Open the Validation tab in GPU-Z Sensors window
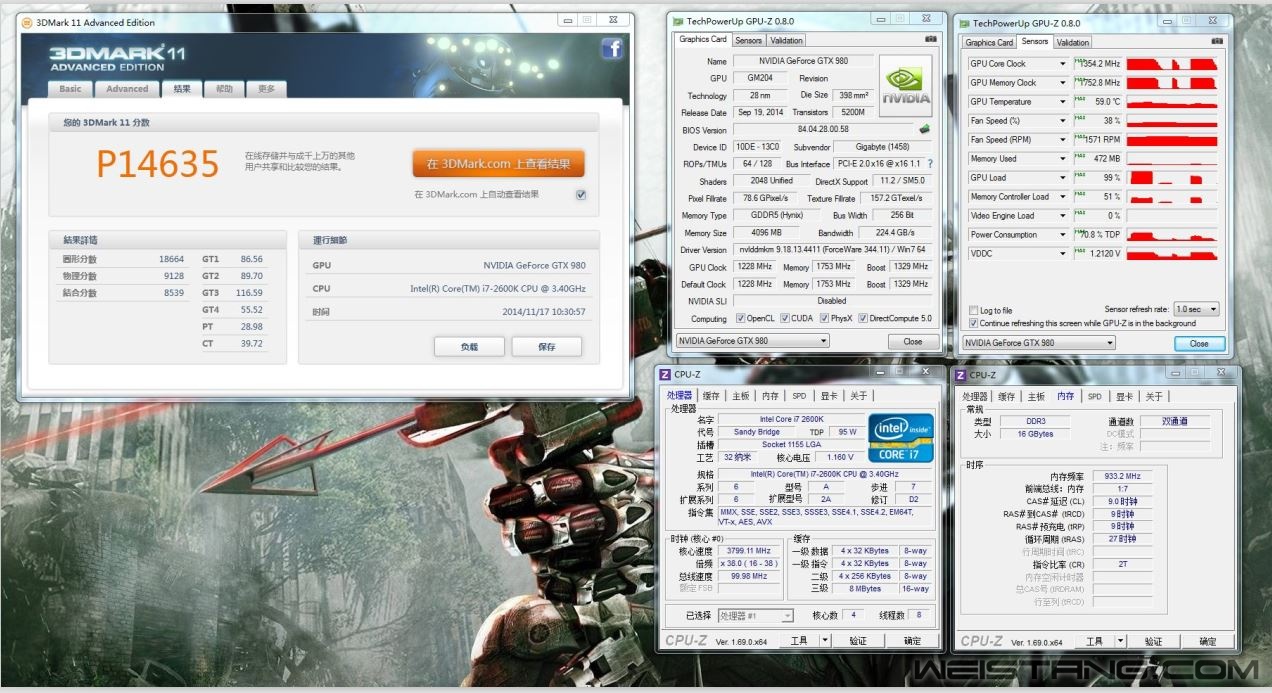 click(1072, 42)
